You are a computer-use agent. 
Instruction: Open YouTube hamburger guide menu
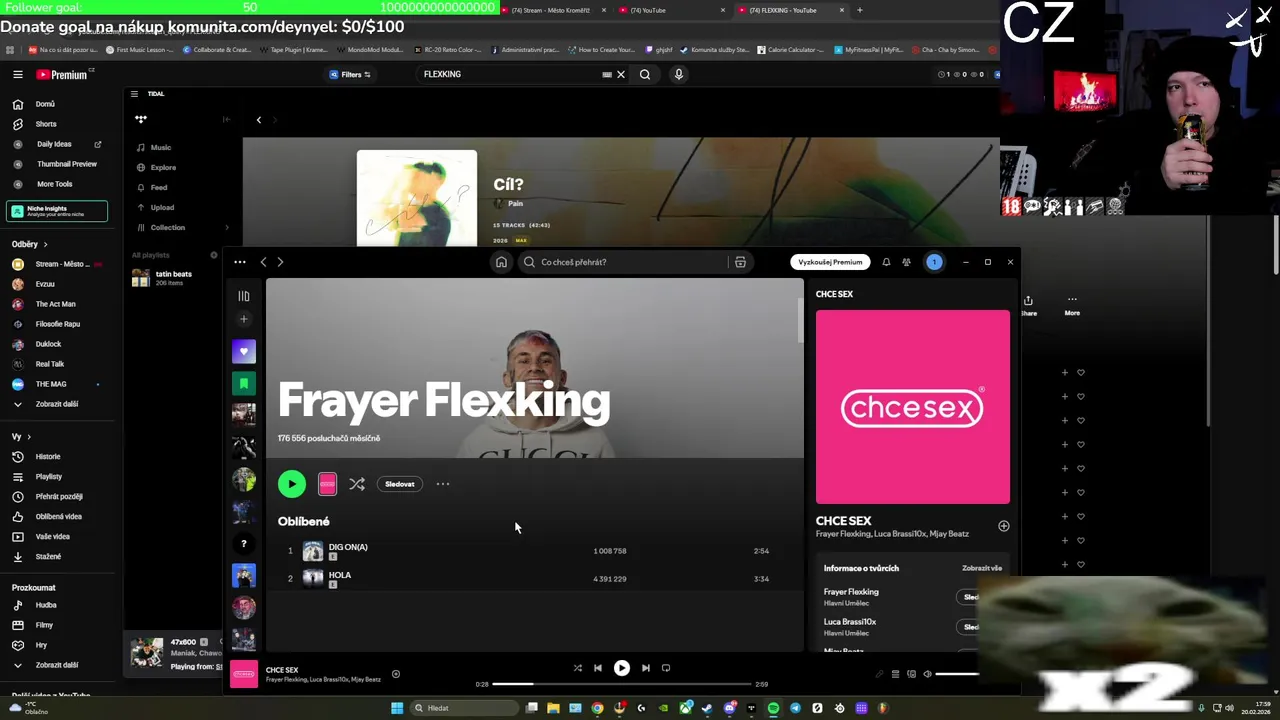click(17, 74)
